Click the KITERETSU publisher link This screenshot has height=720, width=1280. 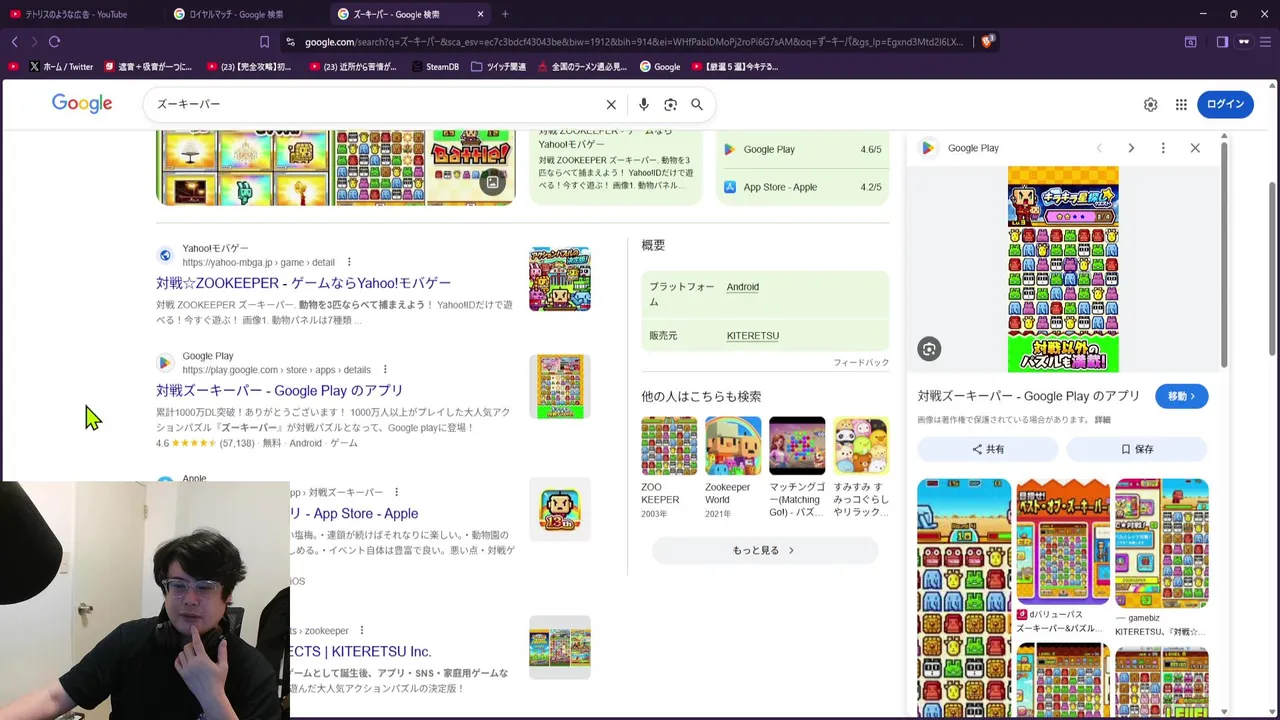click(x=752, y=336)
